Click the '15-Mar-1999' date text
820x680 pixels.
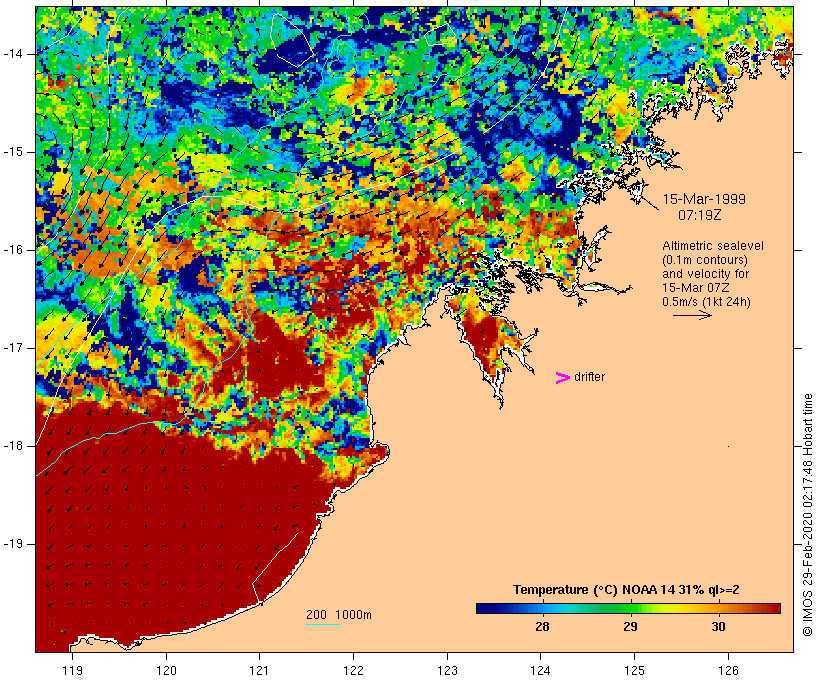pos(704,199)
